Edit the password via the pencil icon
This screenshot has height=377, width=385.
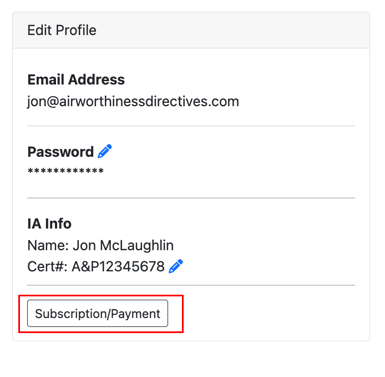[x=105, y=151]
